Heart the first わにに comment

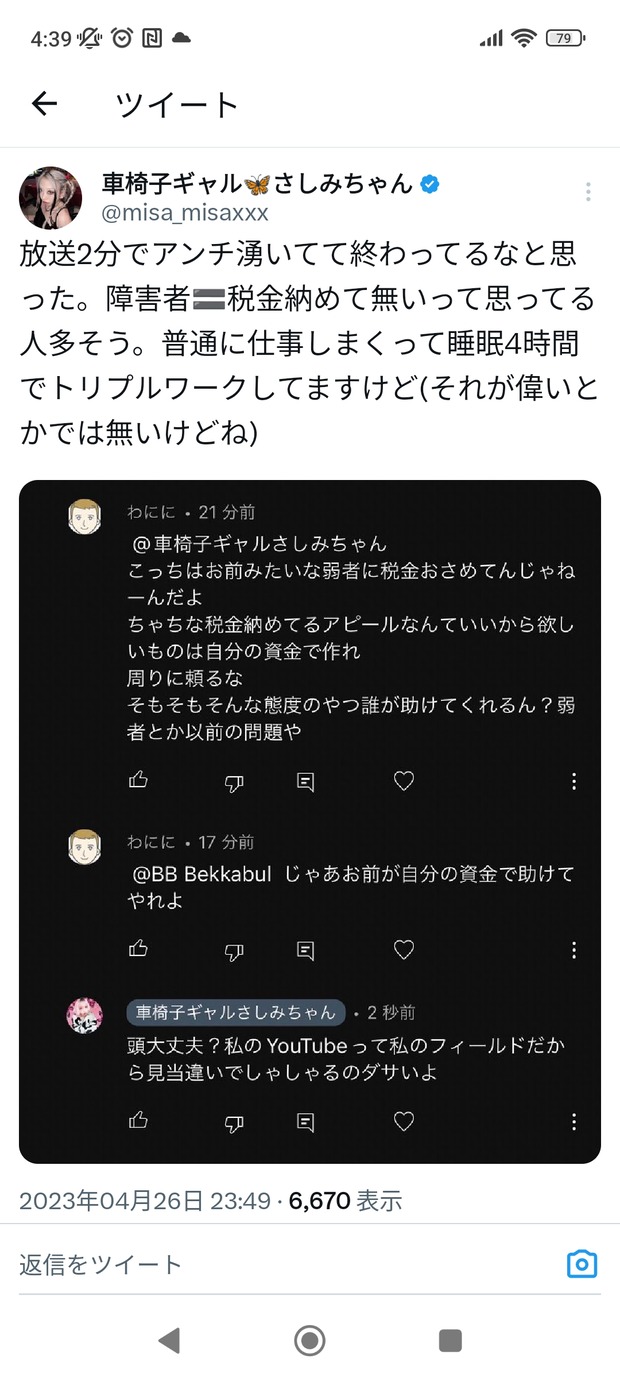(x=403, y=782)
